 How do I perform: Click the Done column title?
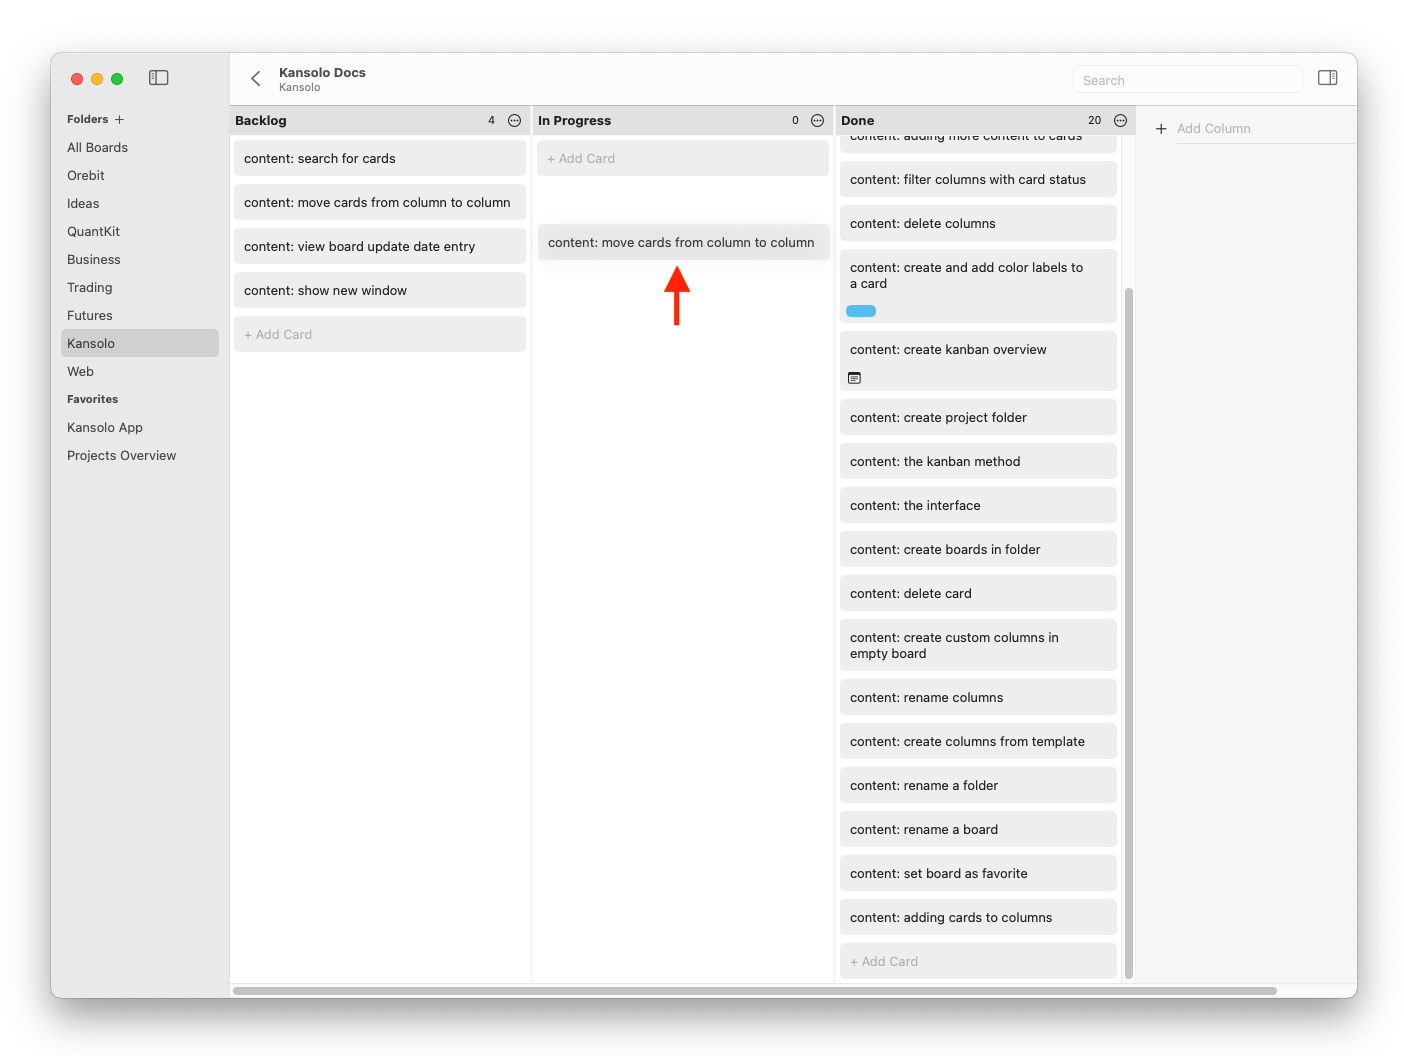click(858, 120)
